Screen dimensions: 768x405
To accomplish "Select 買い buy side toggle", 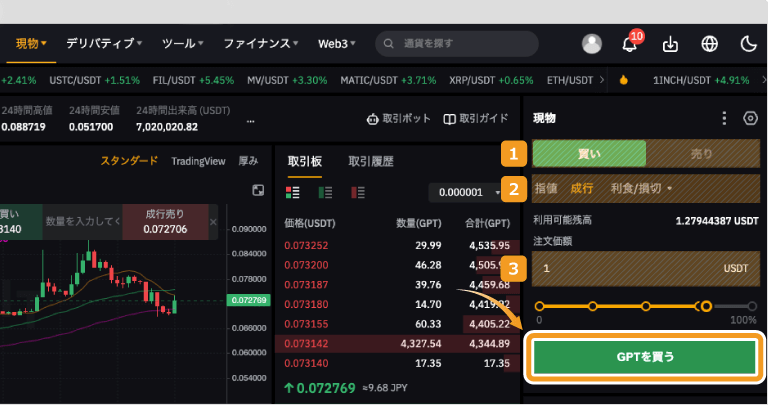I will coord(589,154).
